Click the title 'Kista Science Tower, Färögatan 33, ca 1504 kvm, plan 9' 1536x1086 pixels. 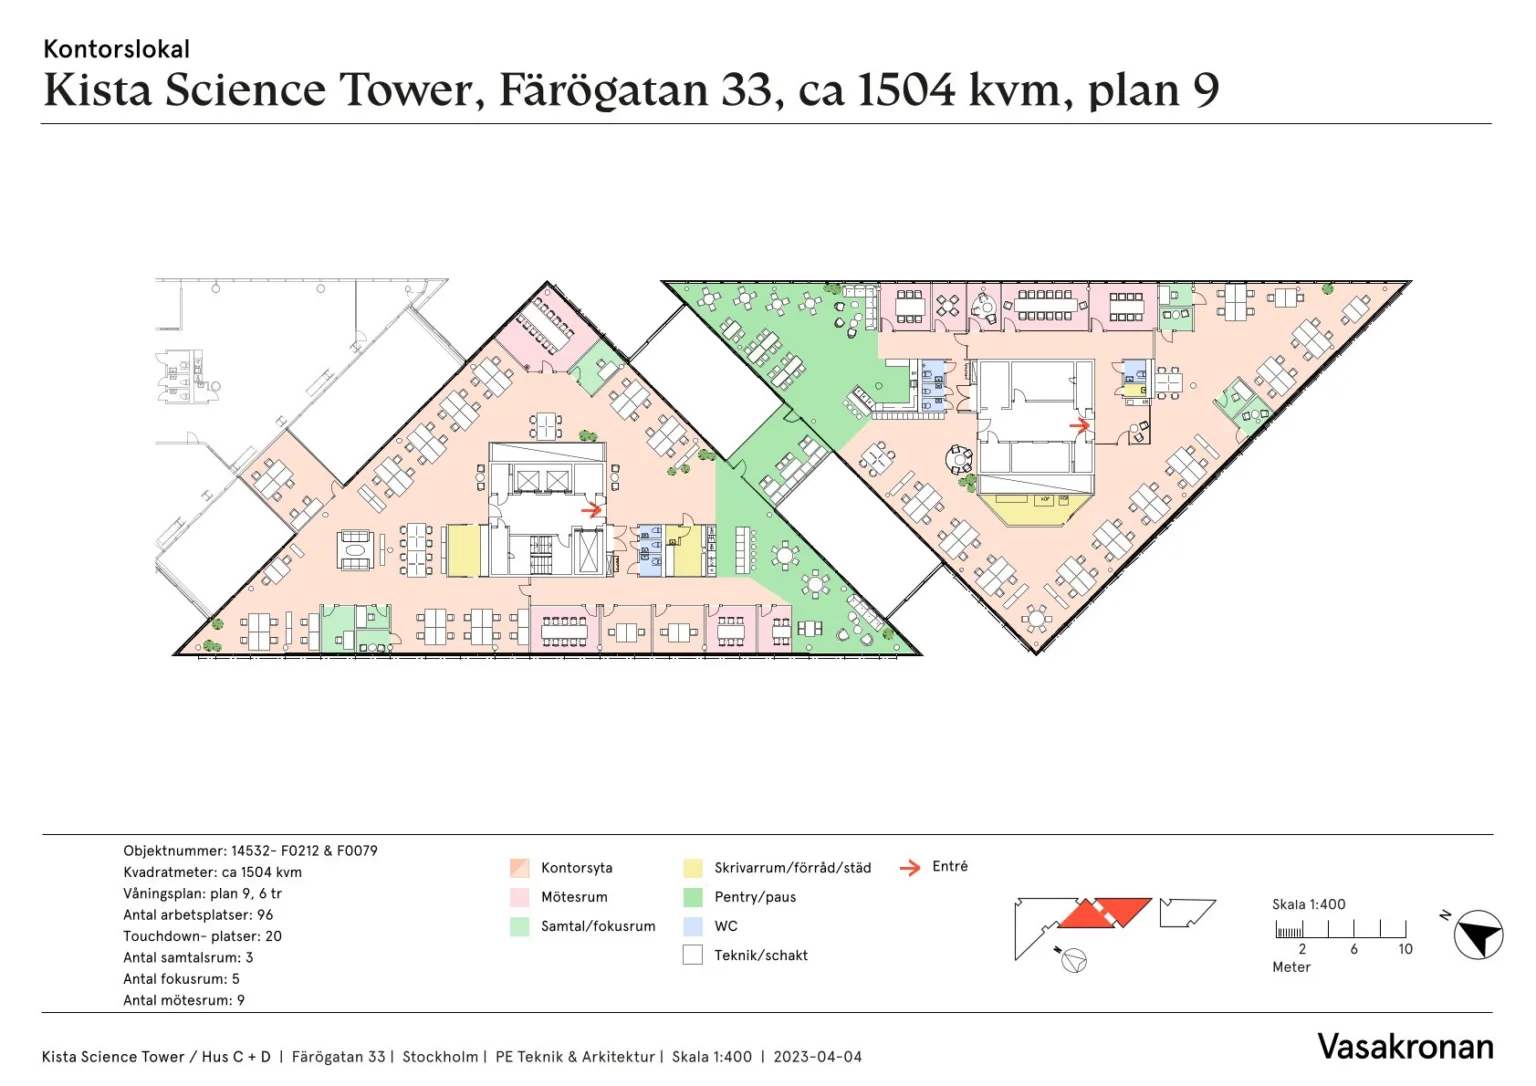point(631,90)
